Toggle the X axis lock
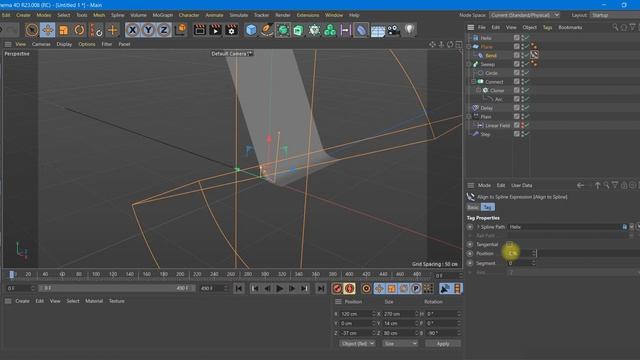 pos(132,30)
